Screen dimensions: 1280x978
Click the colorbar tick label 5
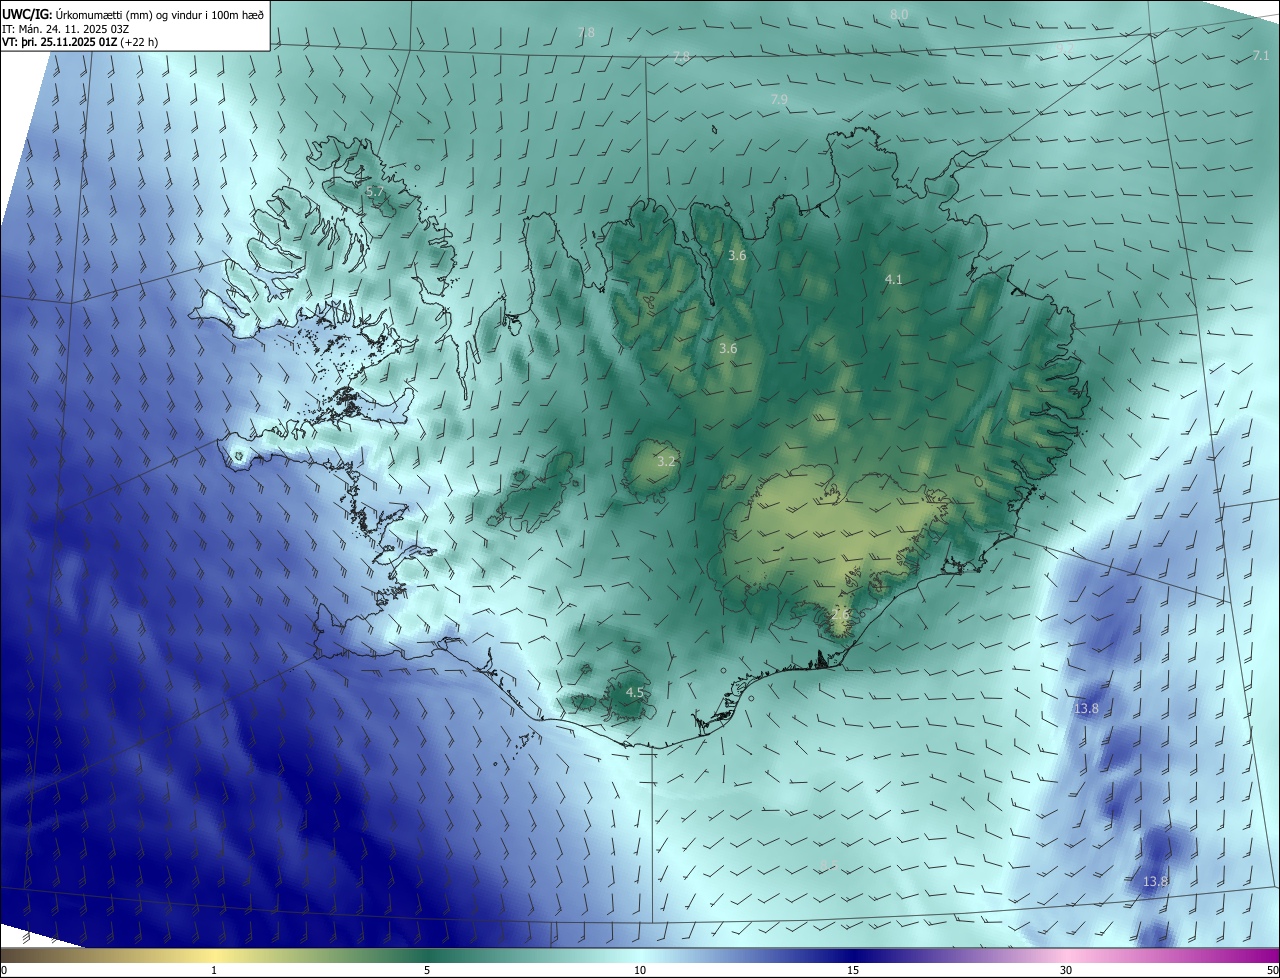click(427, 971)
